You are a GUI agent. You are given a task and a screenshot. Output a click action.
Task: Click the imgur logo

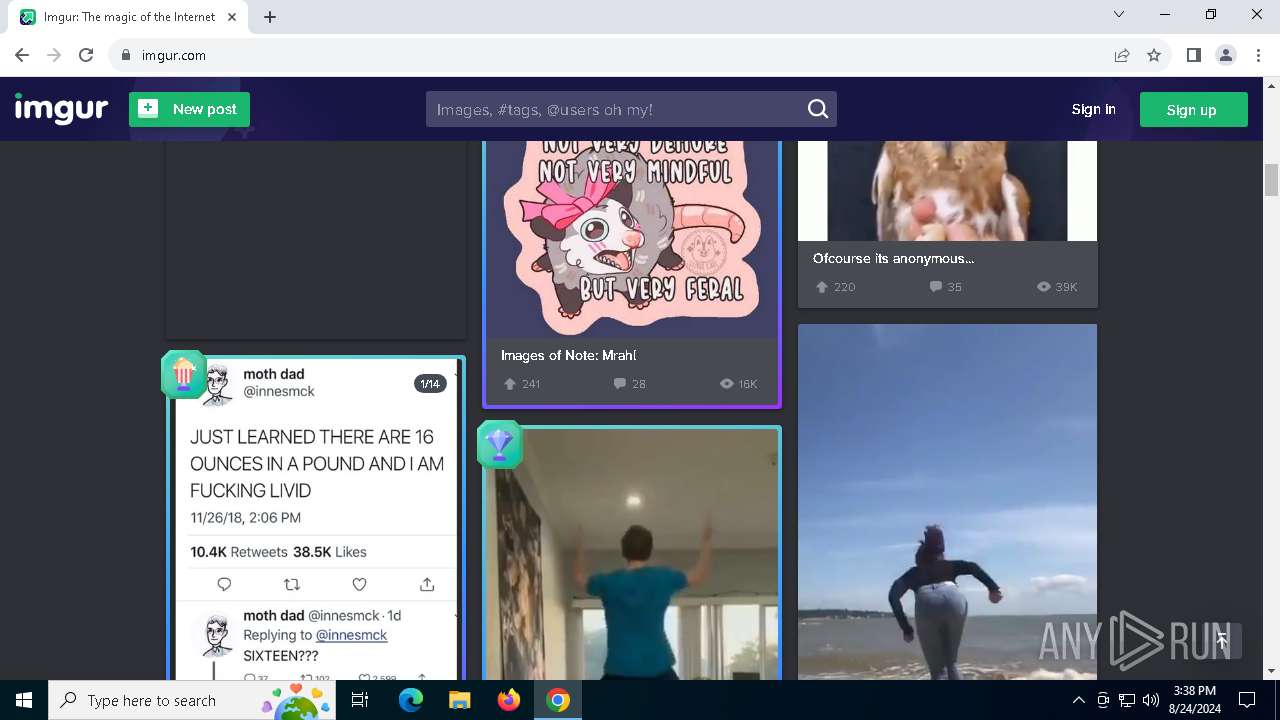click(x=61, y=109)
